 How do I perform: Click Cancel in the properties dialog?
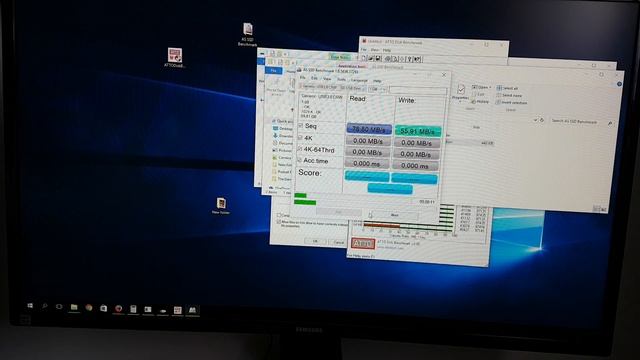click(x=339, y=242)
